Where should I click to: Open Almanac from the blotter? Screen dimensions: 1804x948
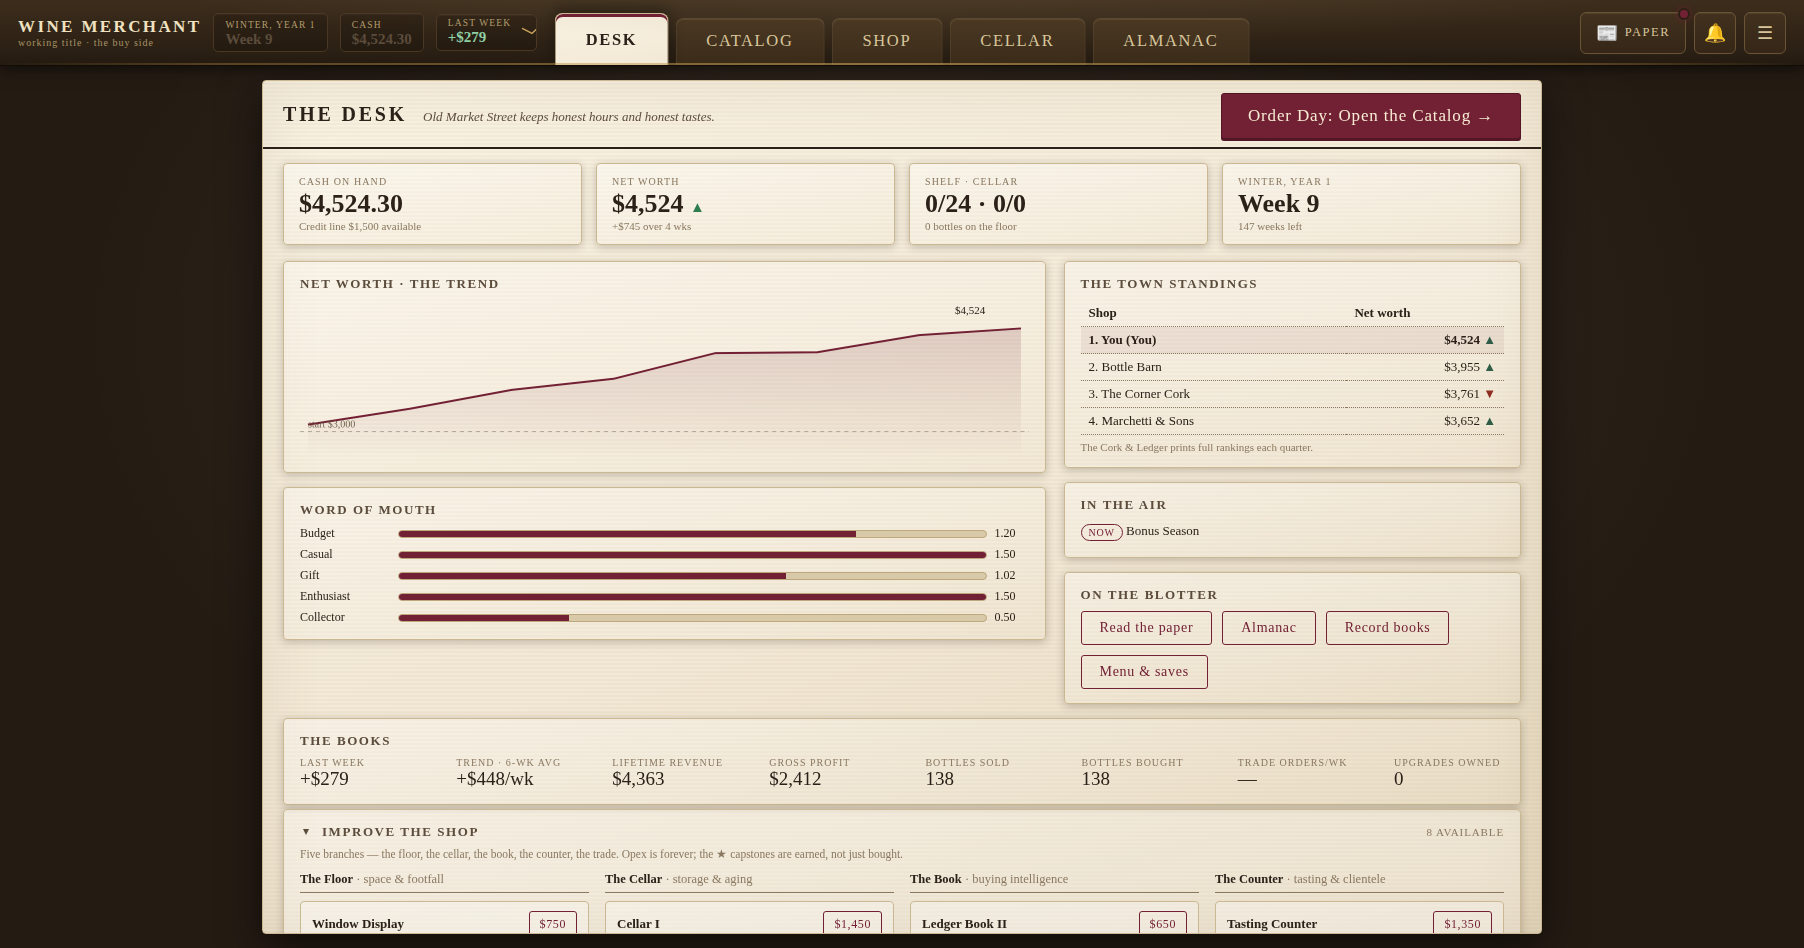1268,628
